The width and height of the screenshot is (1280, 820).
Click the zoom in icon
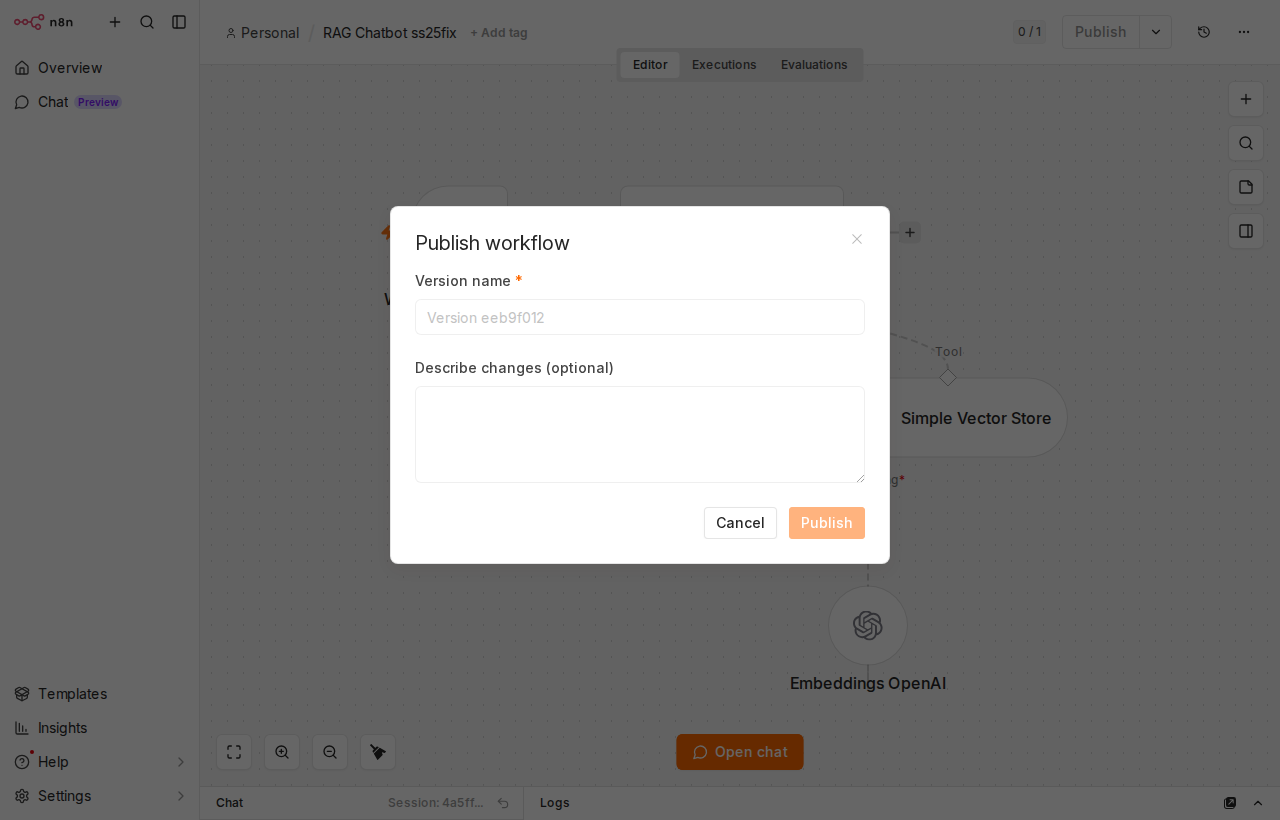click(282, 752)
